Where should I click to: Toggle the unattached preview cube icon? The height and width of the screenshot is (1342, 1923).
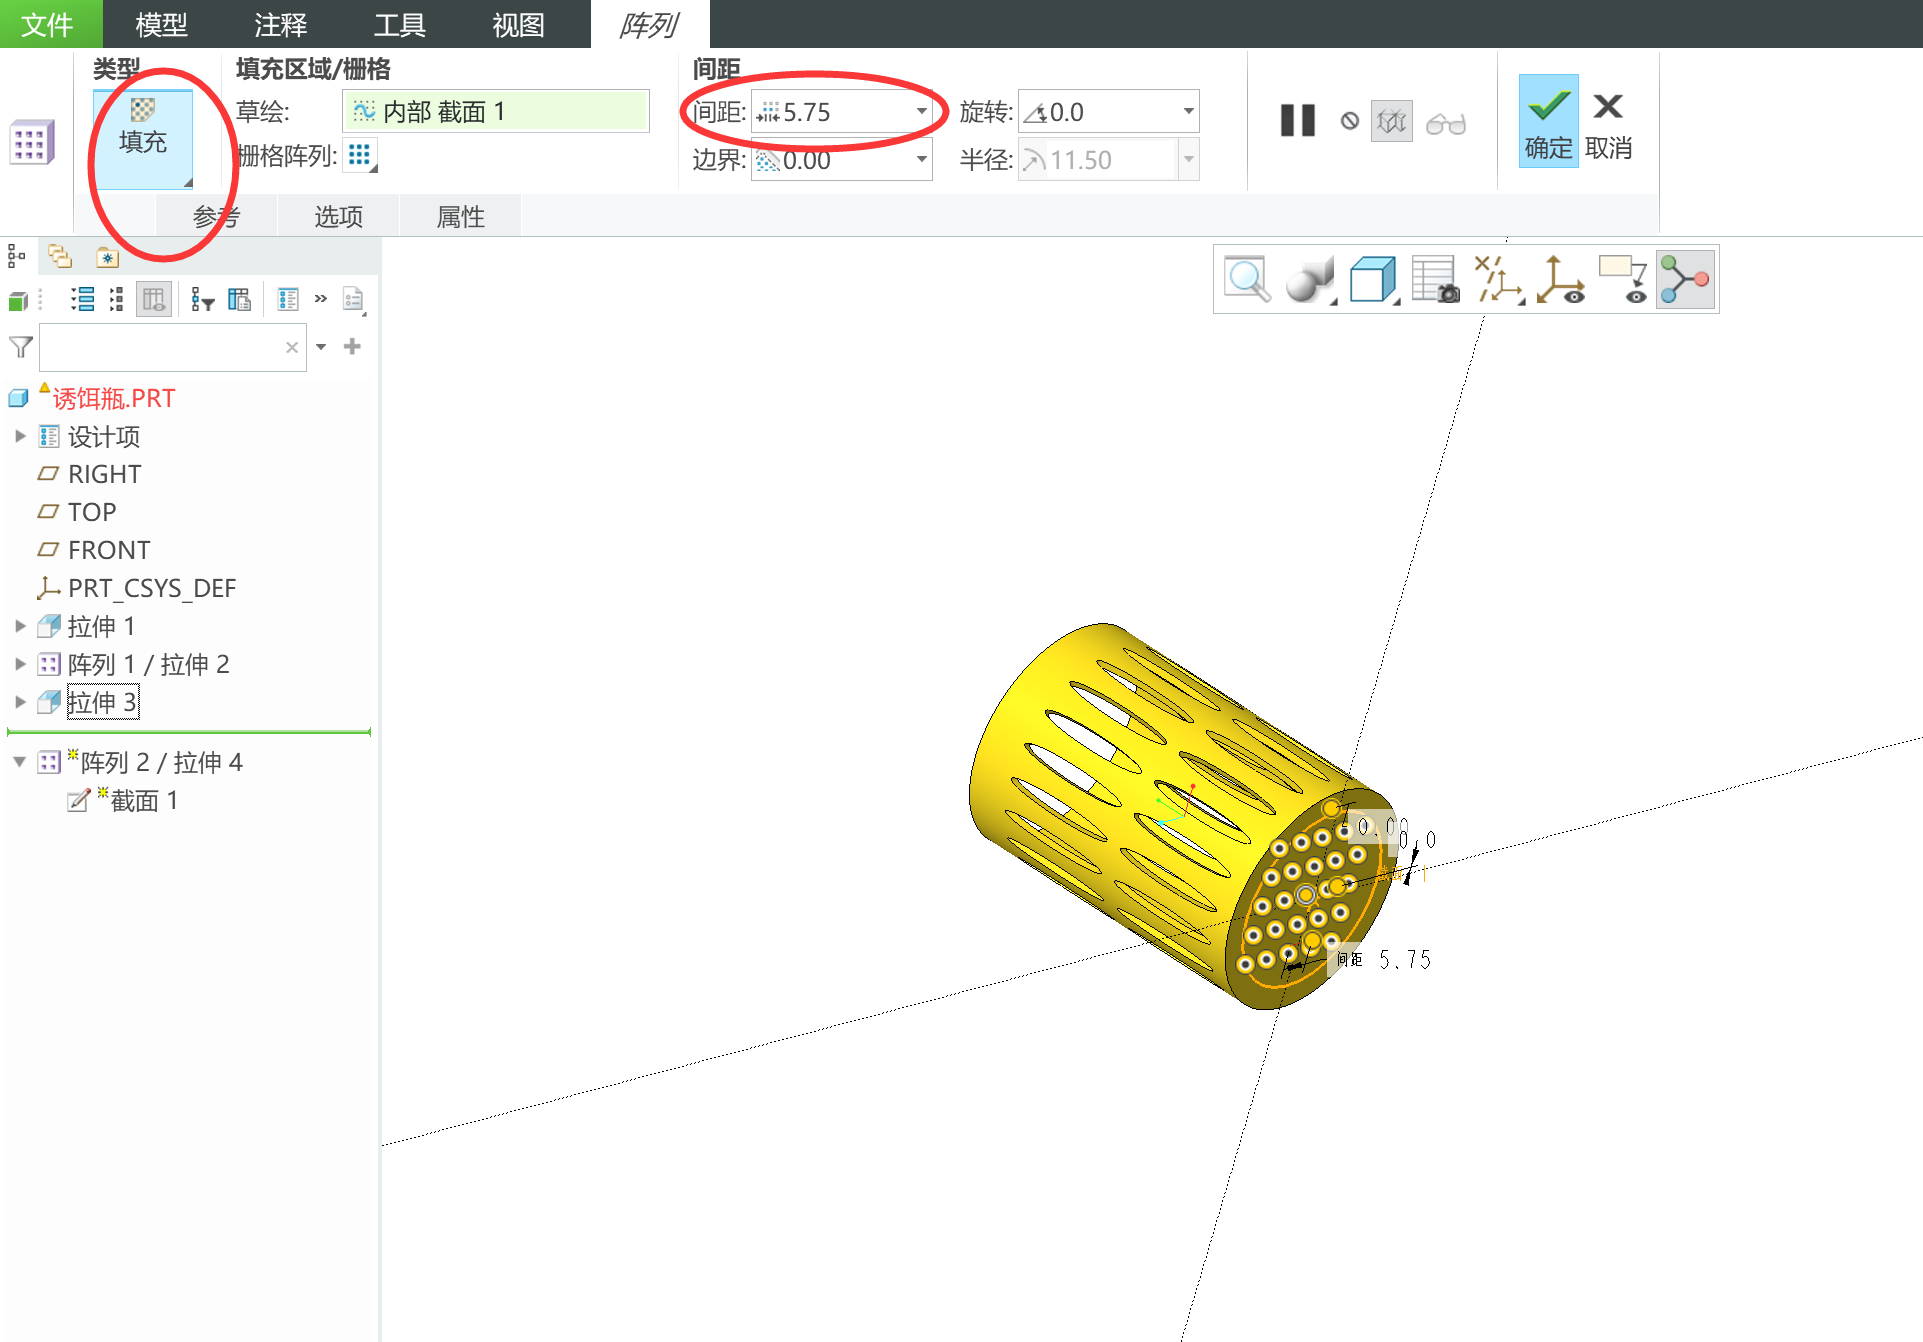pyautogui.click(x=1392, y=122)
